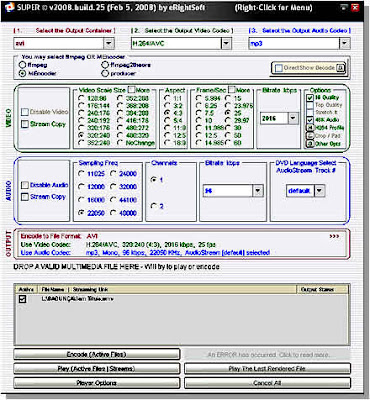370x400 pixels.
Task: Choose aspect ratio 3:2
Action: [167, 106]
